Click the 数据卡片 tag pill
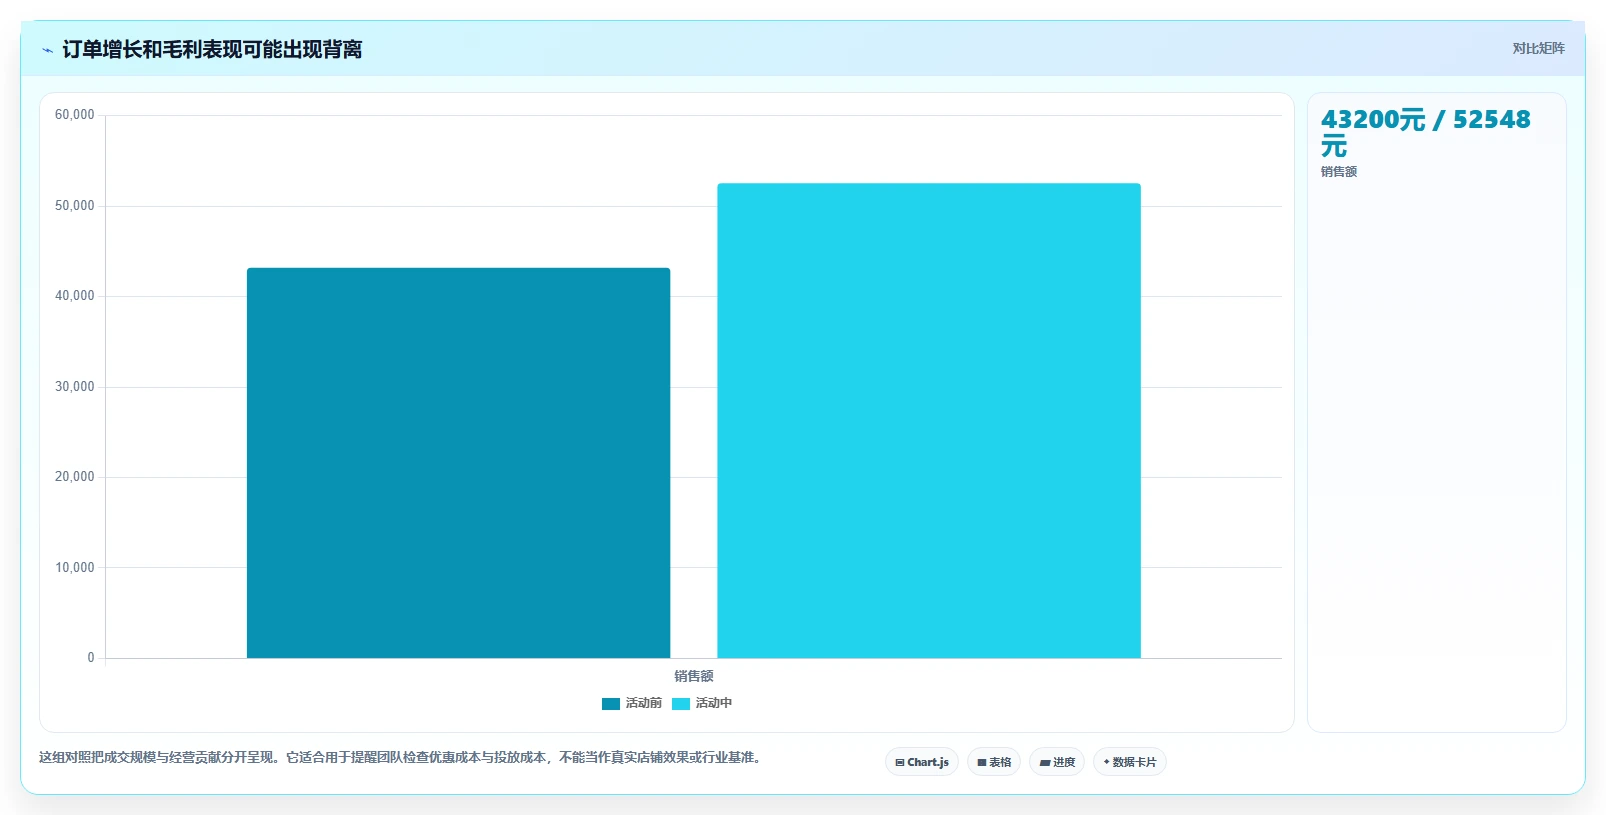1606x815 pixels. tap(1130, 762)
